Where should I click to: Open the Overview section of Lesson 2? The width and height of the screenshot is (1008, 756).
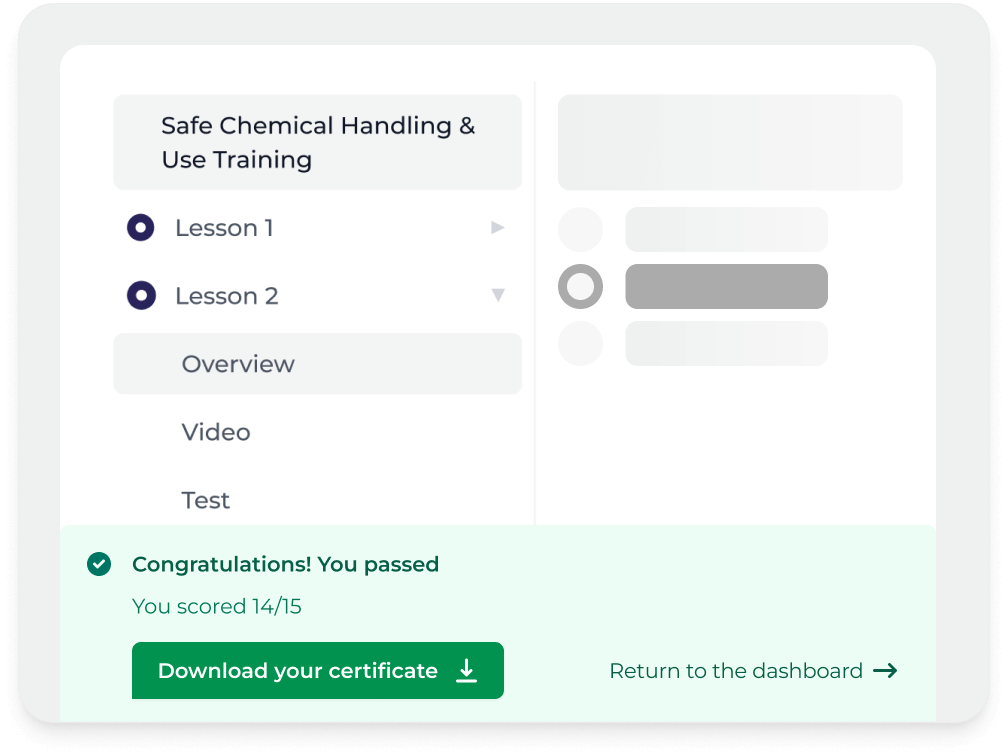(x=238, y=364)
